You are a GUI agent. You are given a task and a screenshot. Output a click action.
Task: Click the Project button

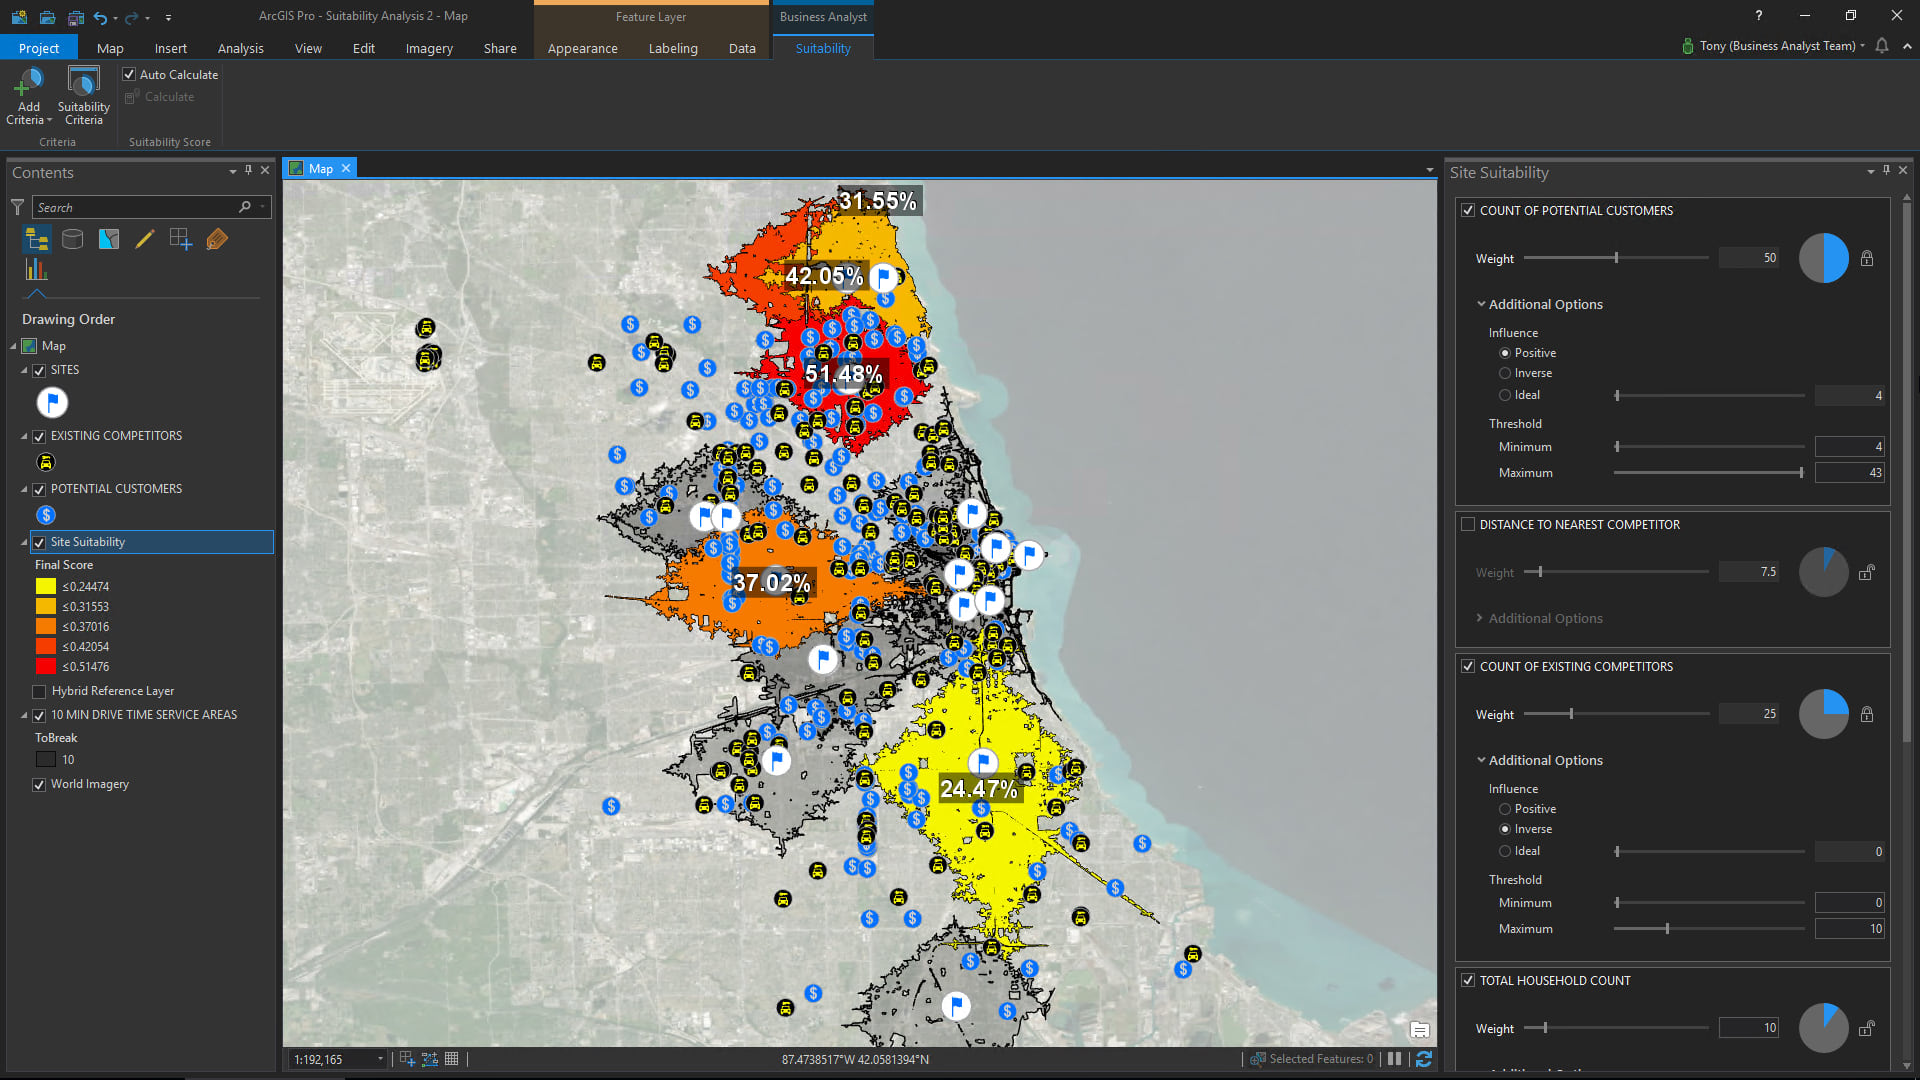(x=38, y=48)
